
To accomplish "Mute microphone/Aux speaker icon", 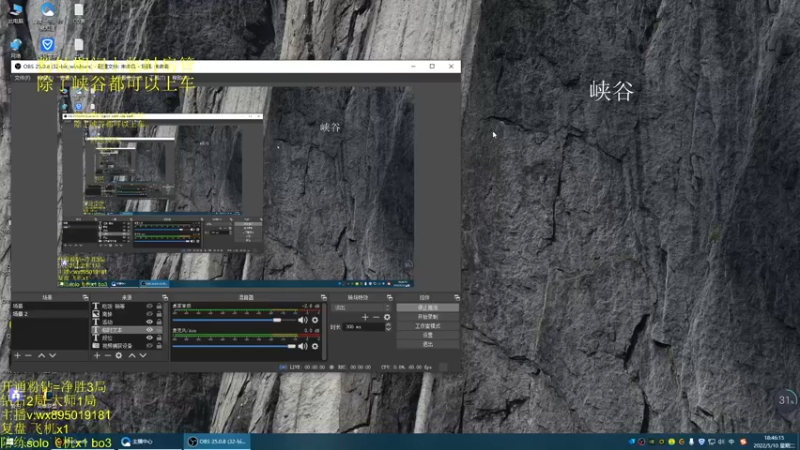I will (x=303, y=346).
